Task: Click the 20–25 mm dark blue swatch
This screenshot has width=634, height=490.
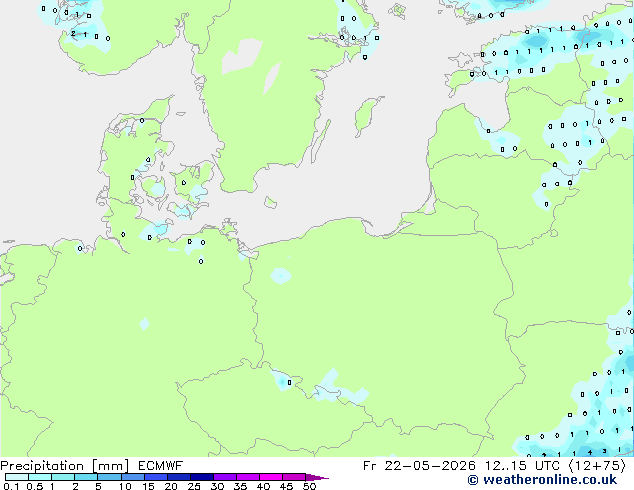Action: (179, 477)
